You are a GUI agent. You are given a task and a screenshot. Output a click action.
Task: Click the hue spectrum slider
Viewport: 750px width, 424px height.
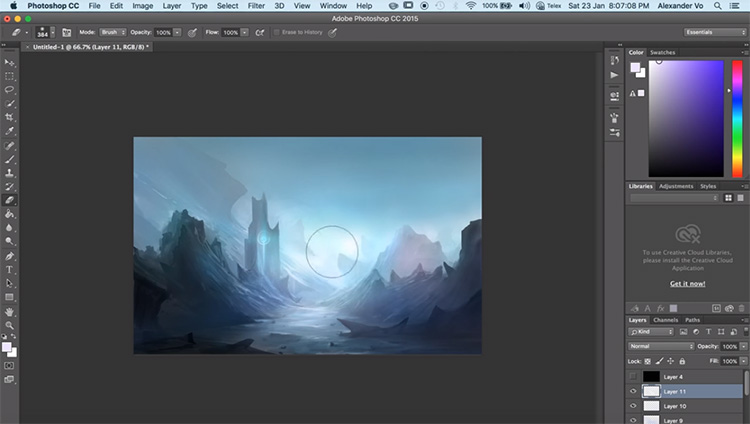click(737, 119)
